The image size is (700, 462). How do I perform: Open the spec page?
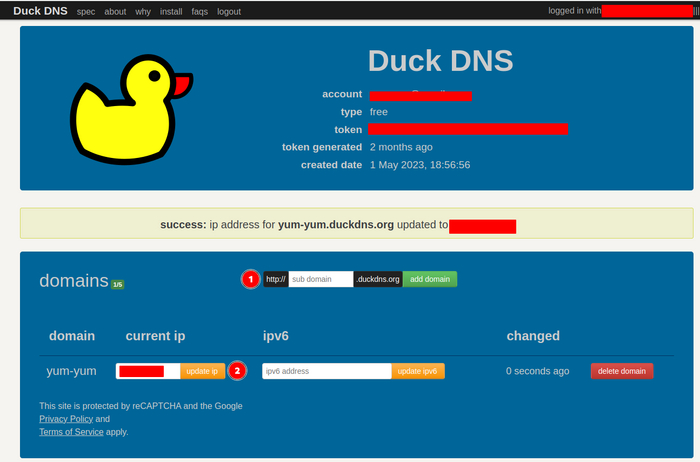click(x=86, y=12)
